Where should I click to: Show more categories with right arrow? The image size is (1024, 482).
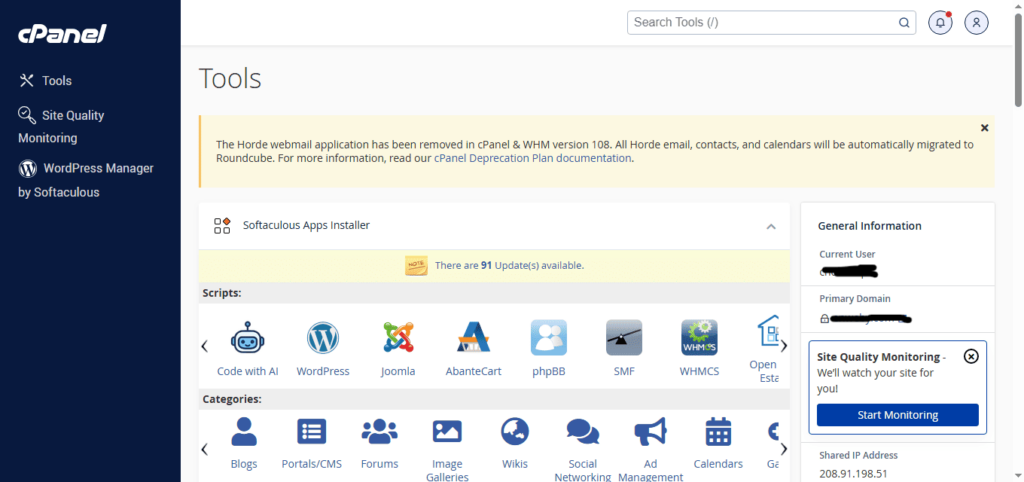click(x=784, y=449)
